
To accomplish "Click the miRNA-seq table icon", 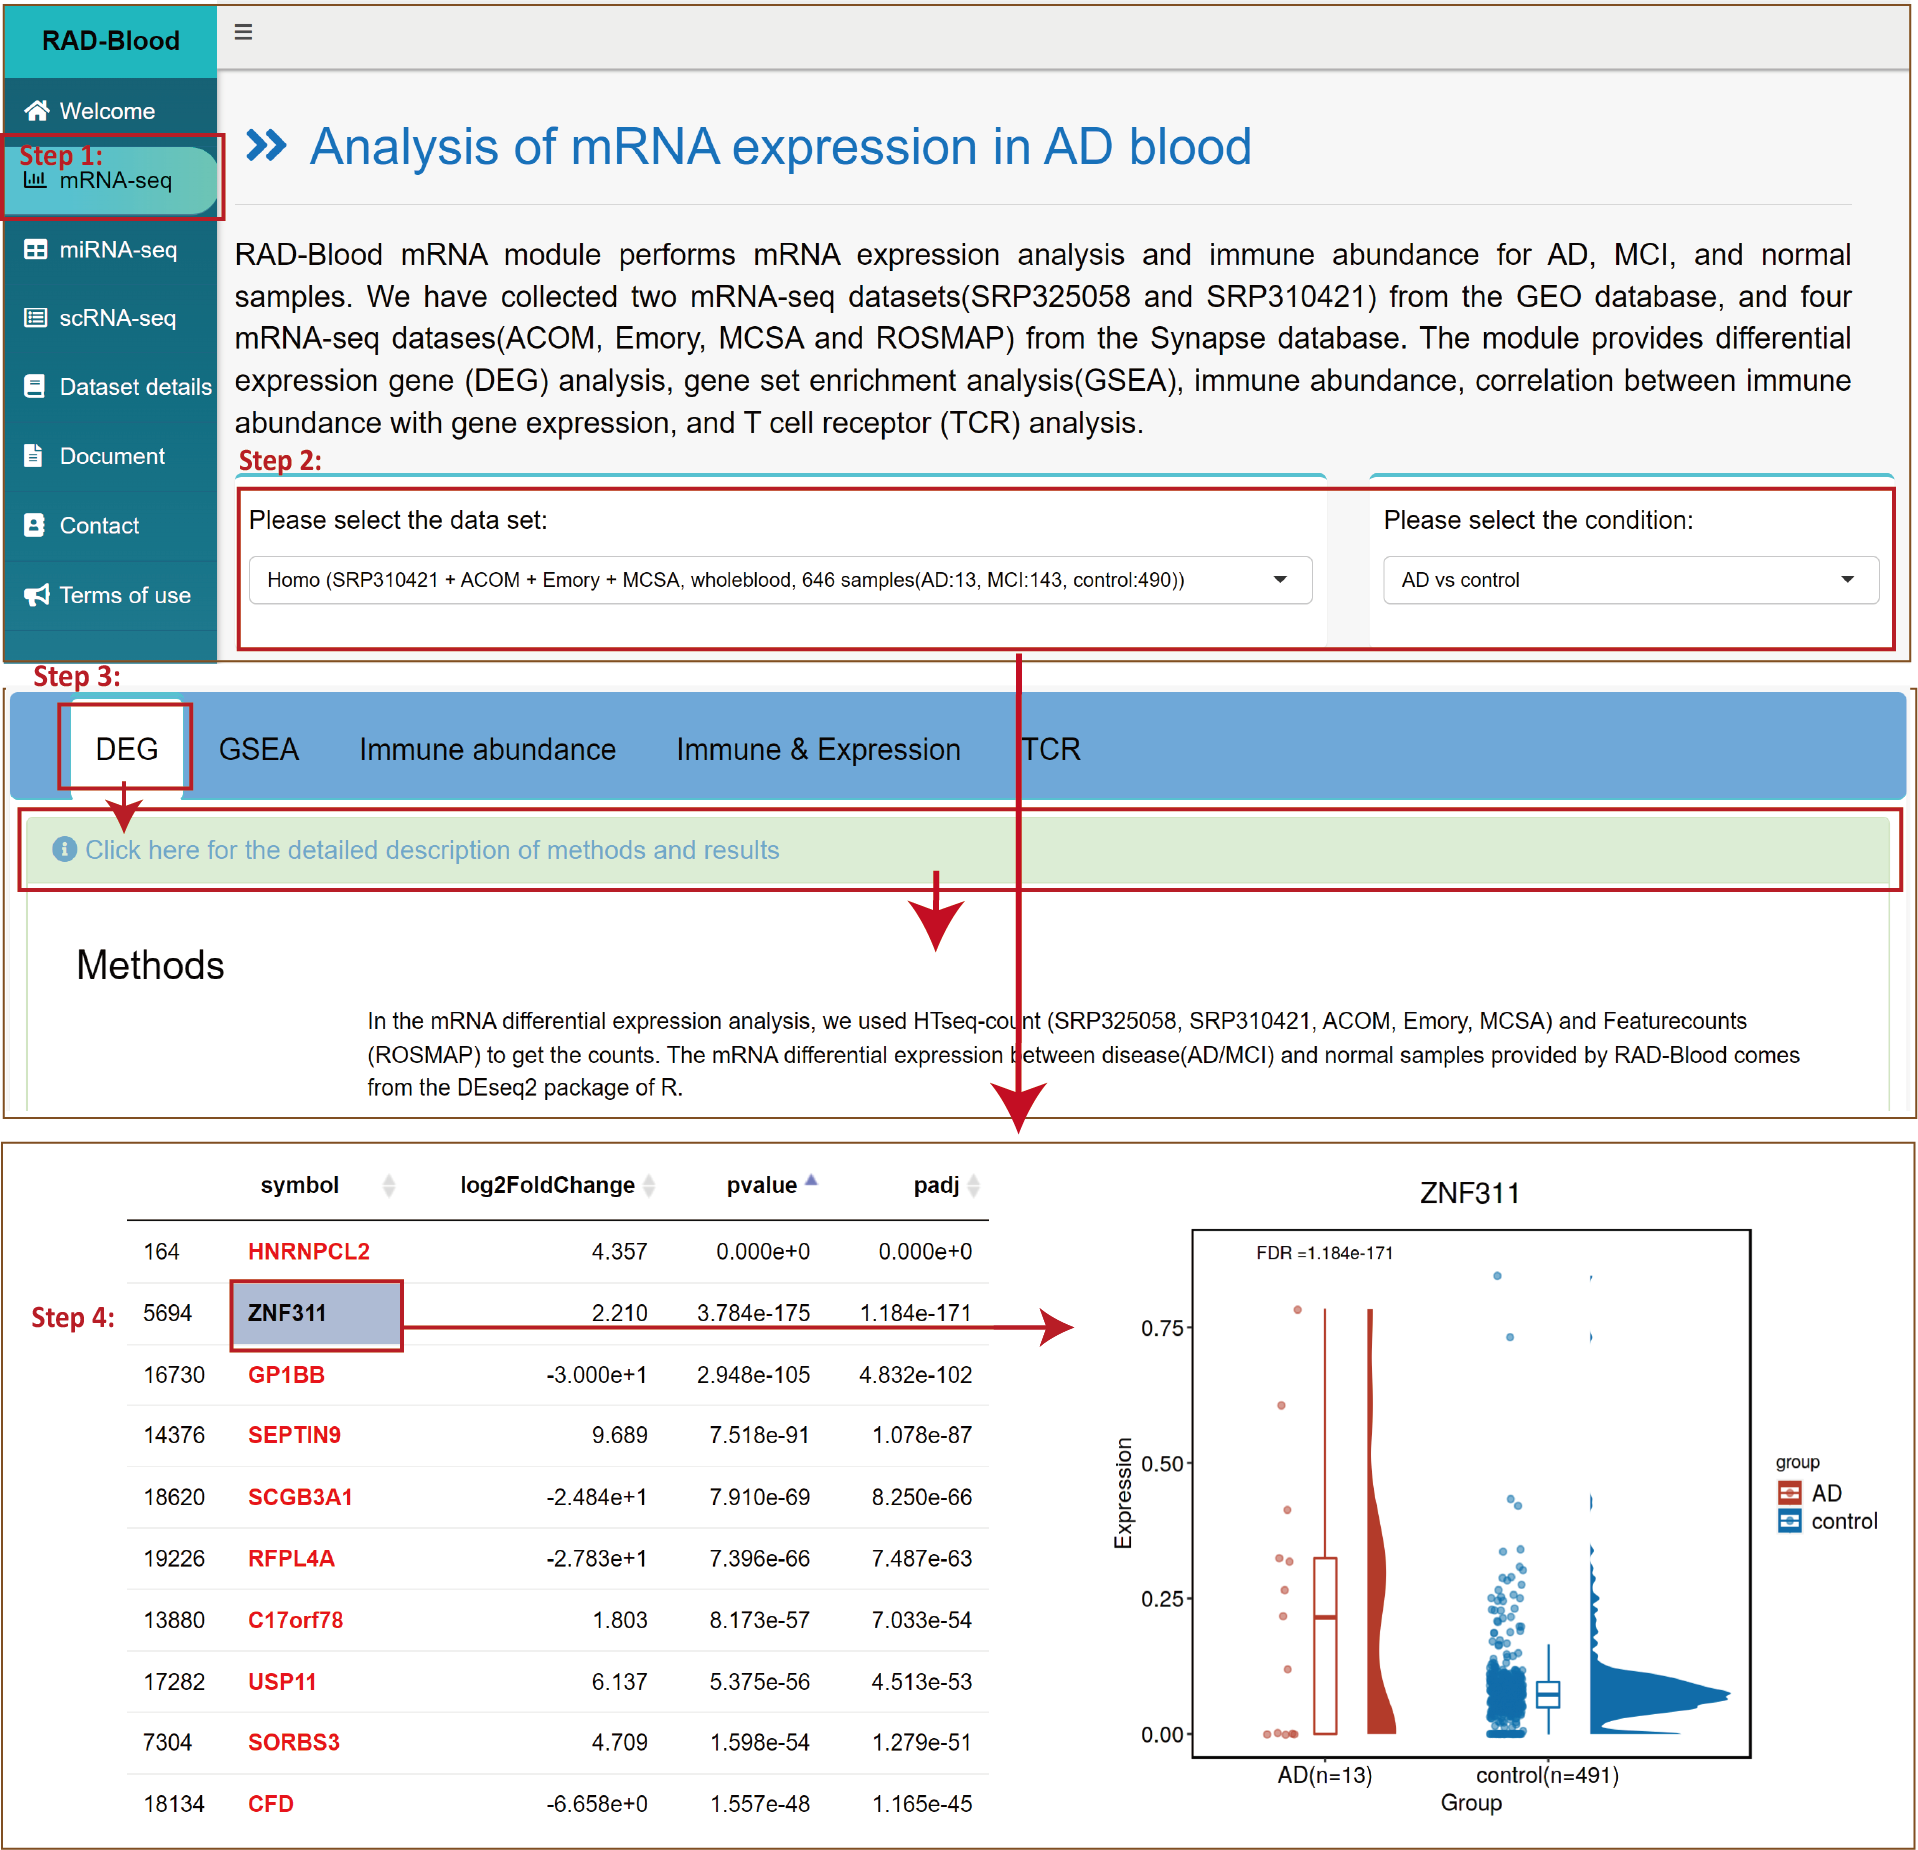I will tap(35, 249).
